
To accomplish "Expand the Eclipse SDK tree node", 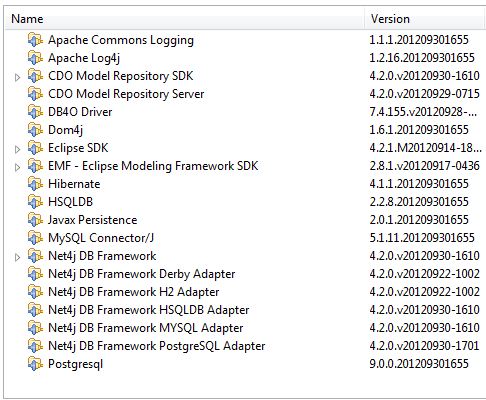I will coord(18,150).
